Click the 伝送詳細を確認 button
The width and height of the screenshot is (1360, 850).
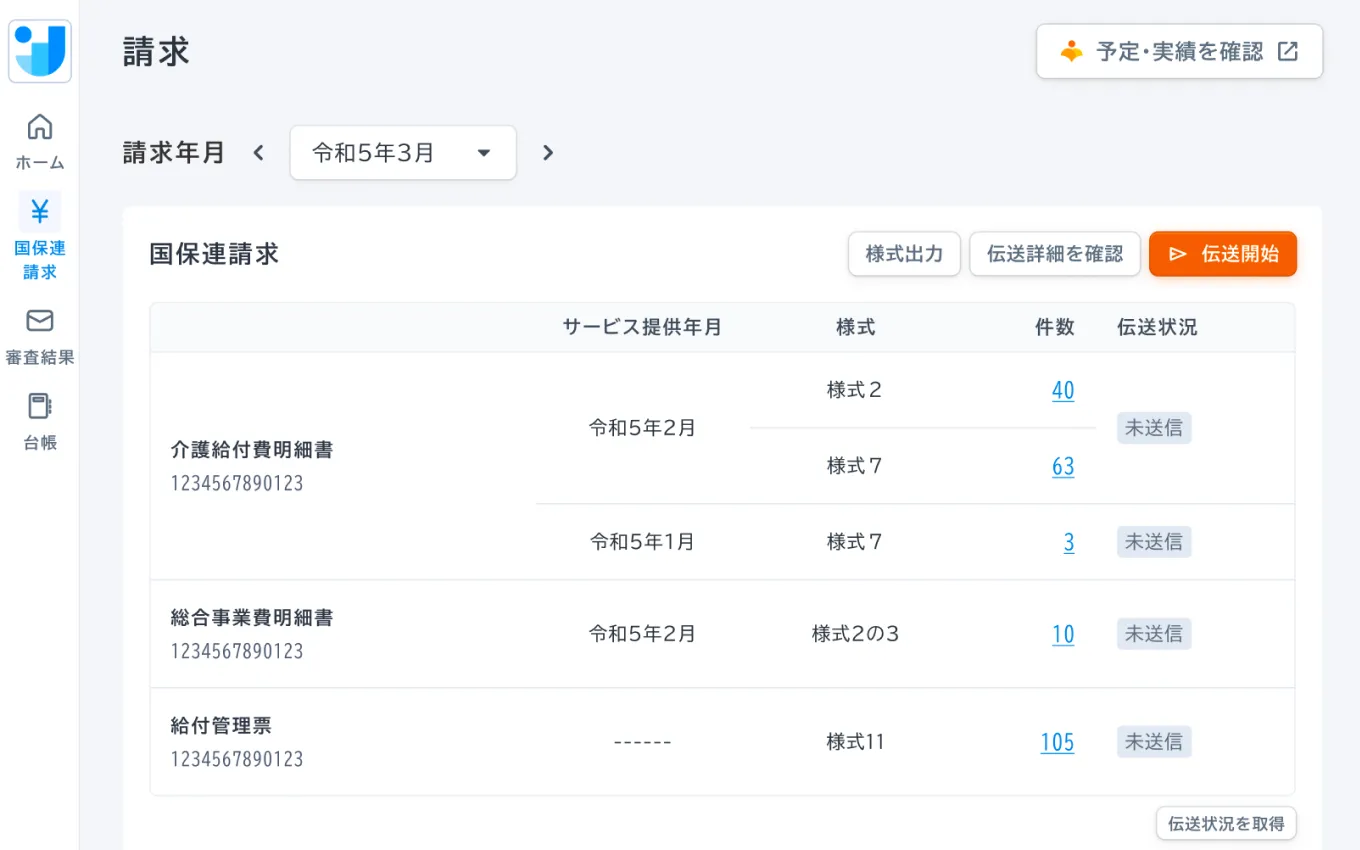[1055, 253]
